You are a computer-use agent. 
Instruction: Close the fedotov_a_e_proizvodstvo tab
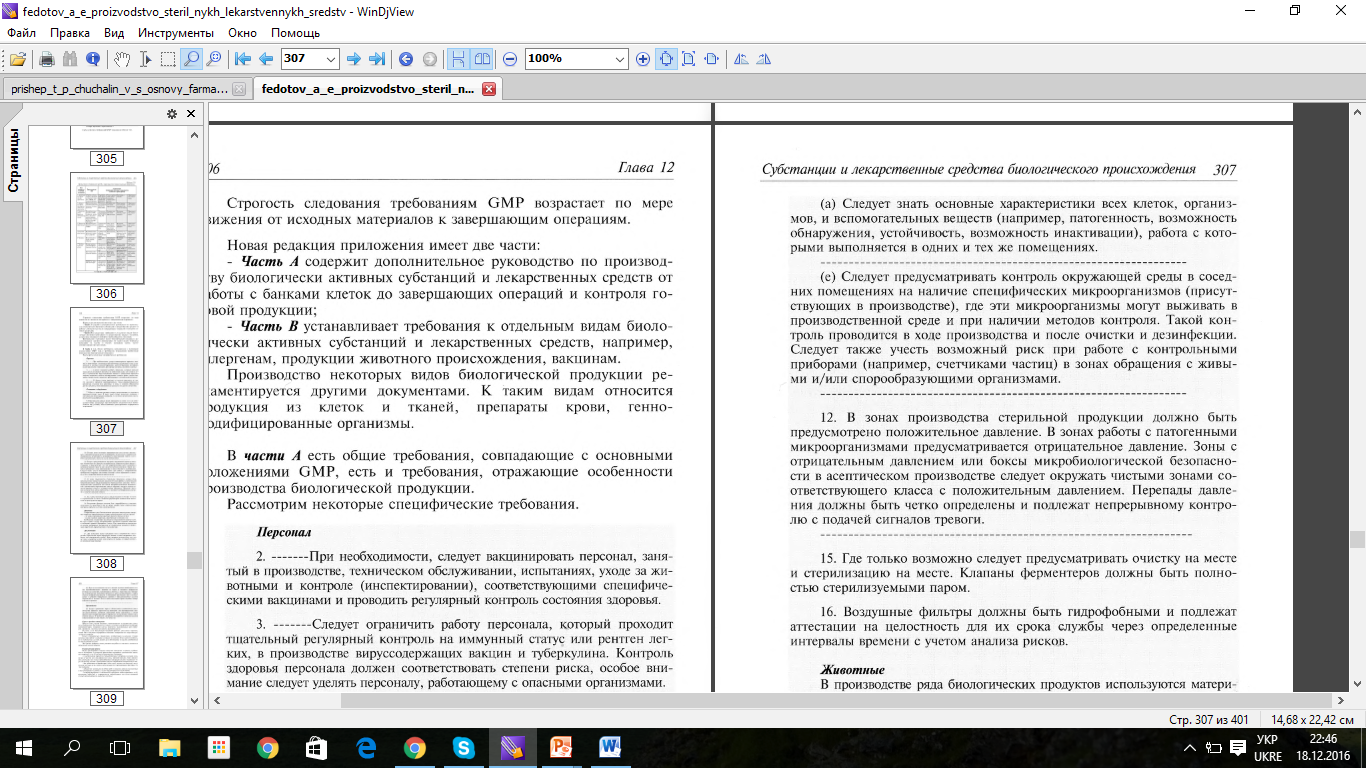489,89
